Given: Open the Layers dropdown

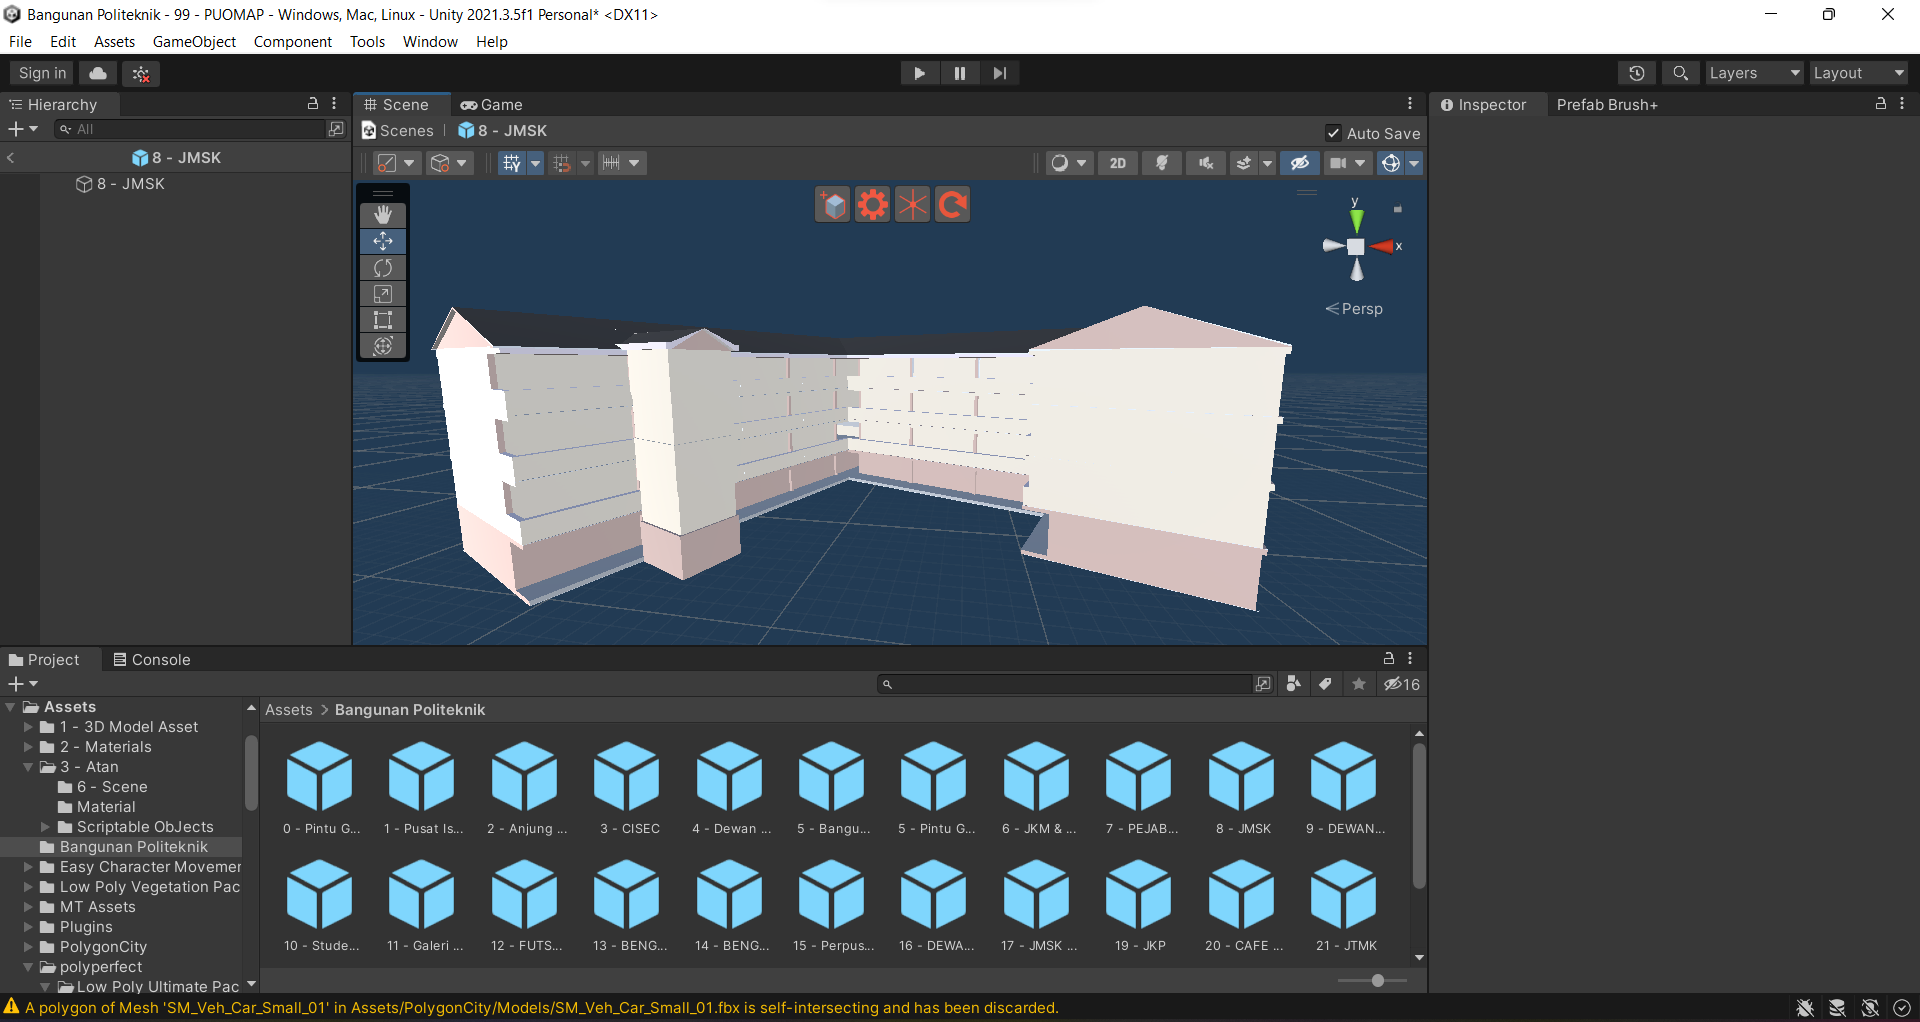Looking at the screenshot, I should [1753, 73].
